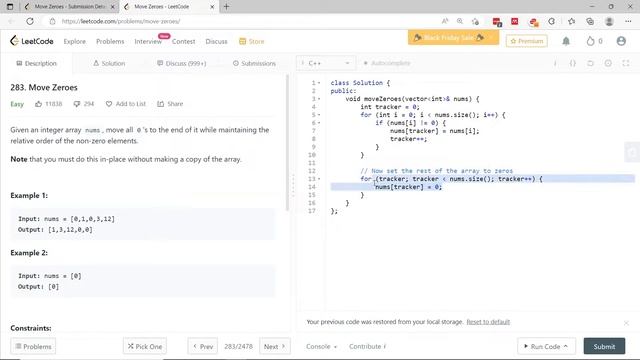Click the panel divider handle
640x360 pixels.
tap(293, 186)
